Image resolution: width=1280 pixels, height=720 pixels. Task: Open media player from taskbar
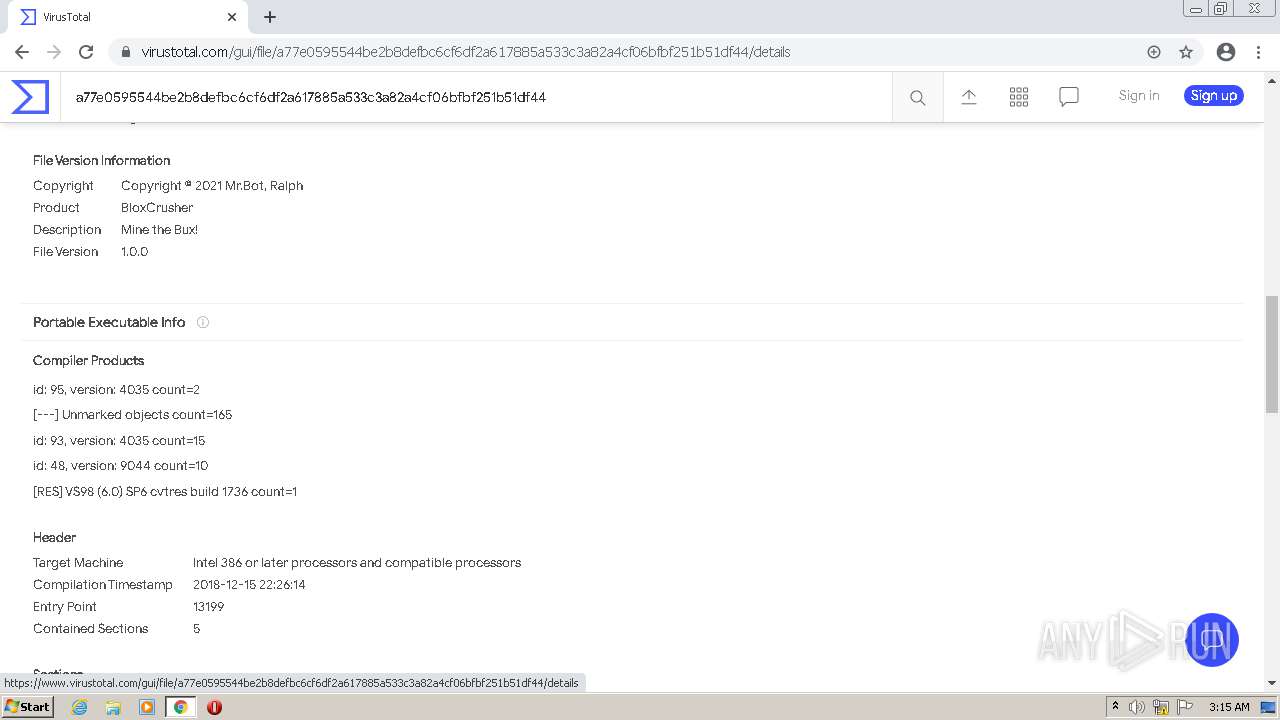tap(147, 707)
